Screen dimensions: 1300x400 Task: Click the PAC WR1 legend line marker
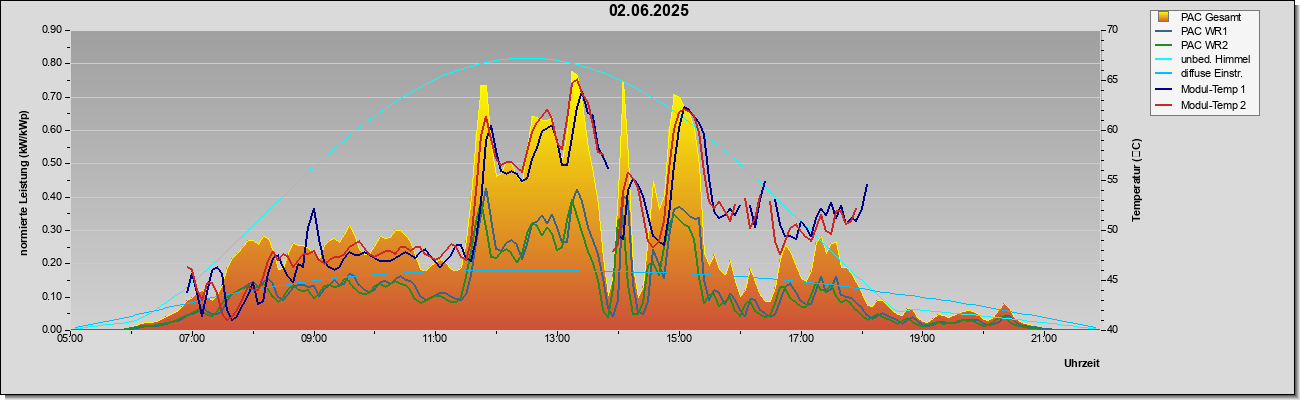pos(1164,31)
